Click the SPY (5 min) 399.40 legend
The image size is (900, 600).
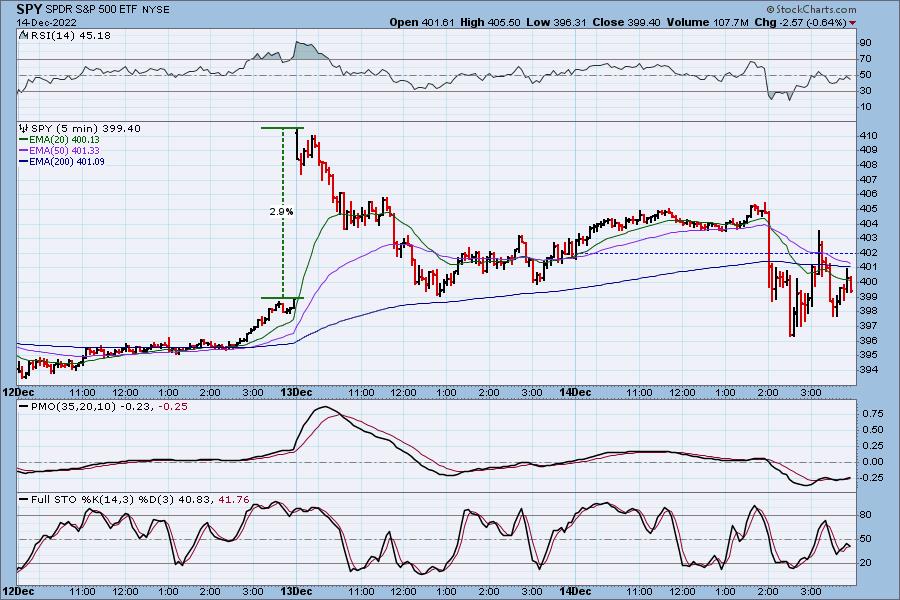(x=86, y=129)
